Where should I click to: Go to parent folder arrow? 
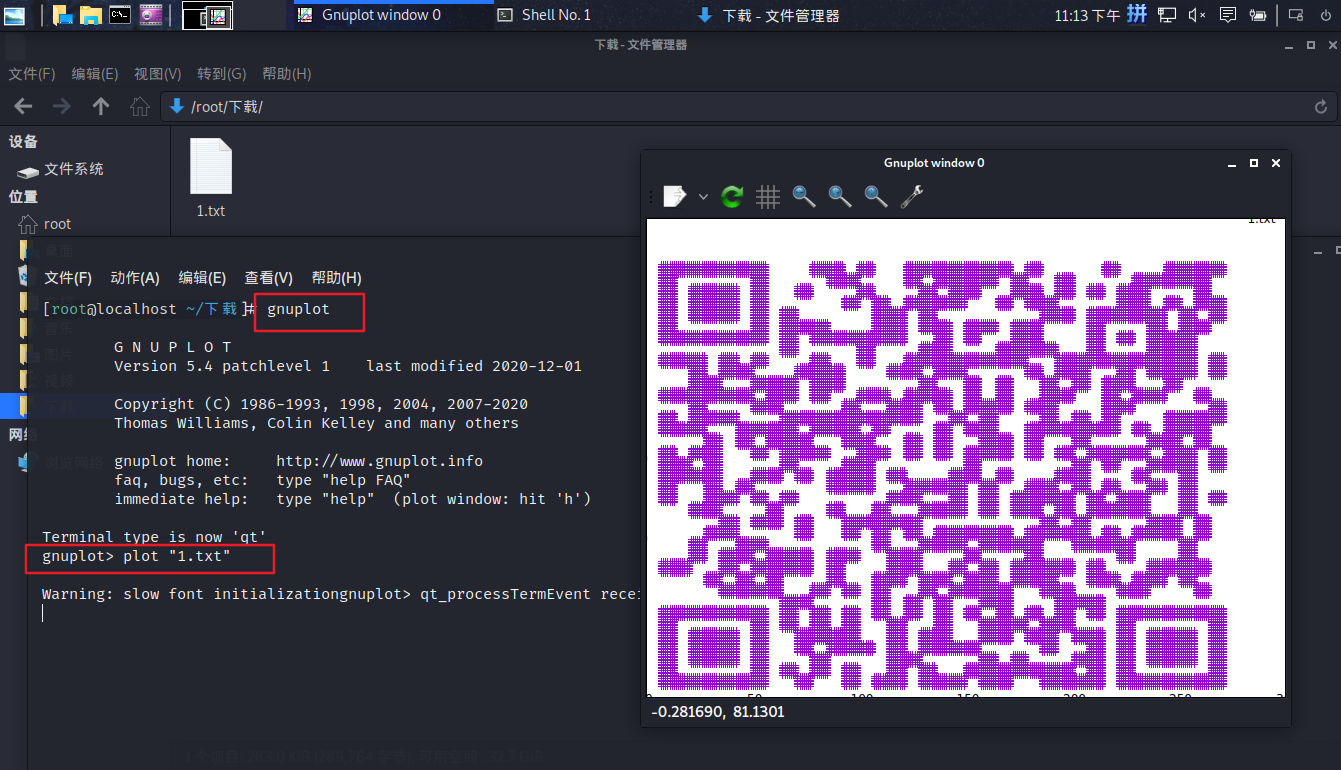click(x=101, y=106)
